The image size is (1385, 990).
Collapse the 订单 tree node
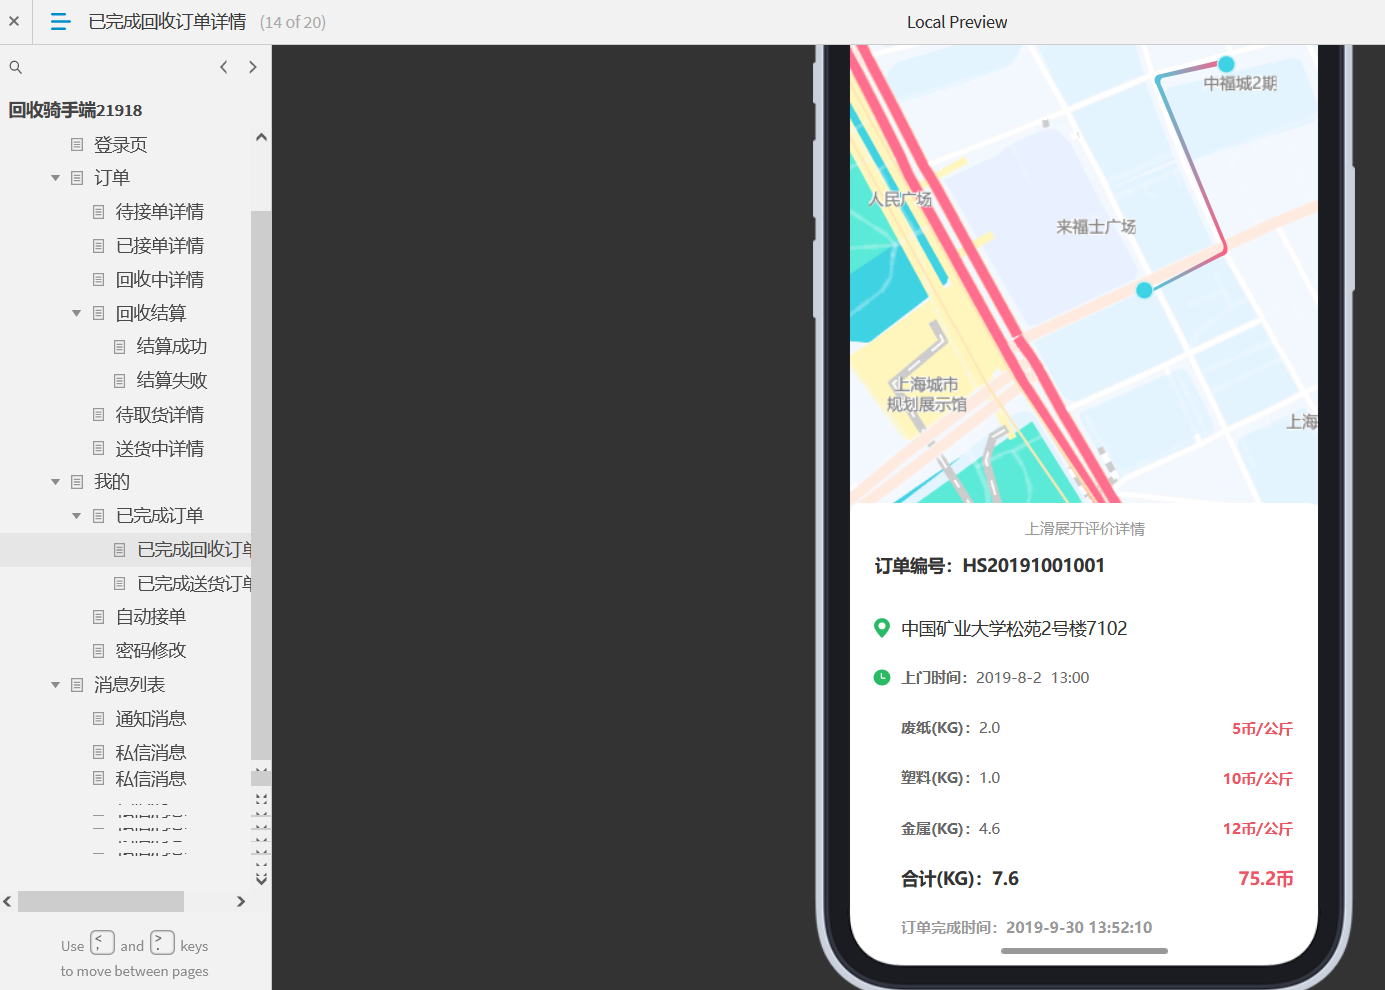[56, 178]
